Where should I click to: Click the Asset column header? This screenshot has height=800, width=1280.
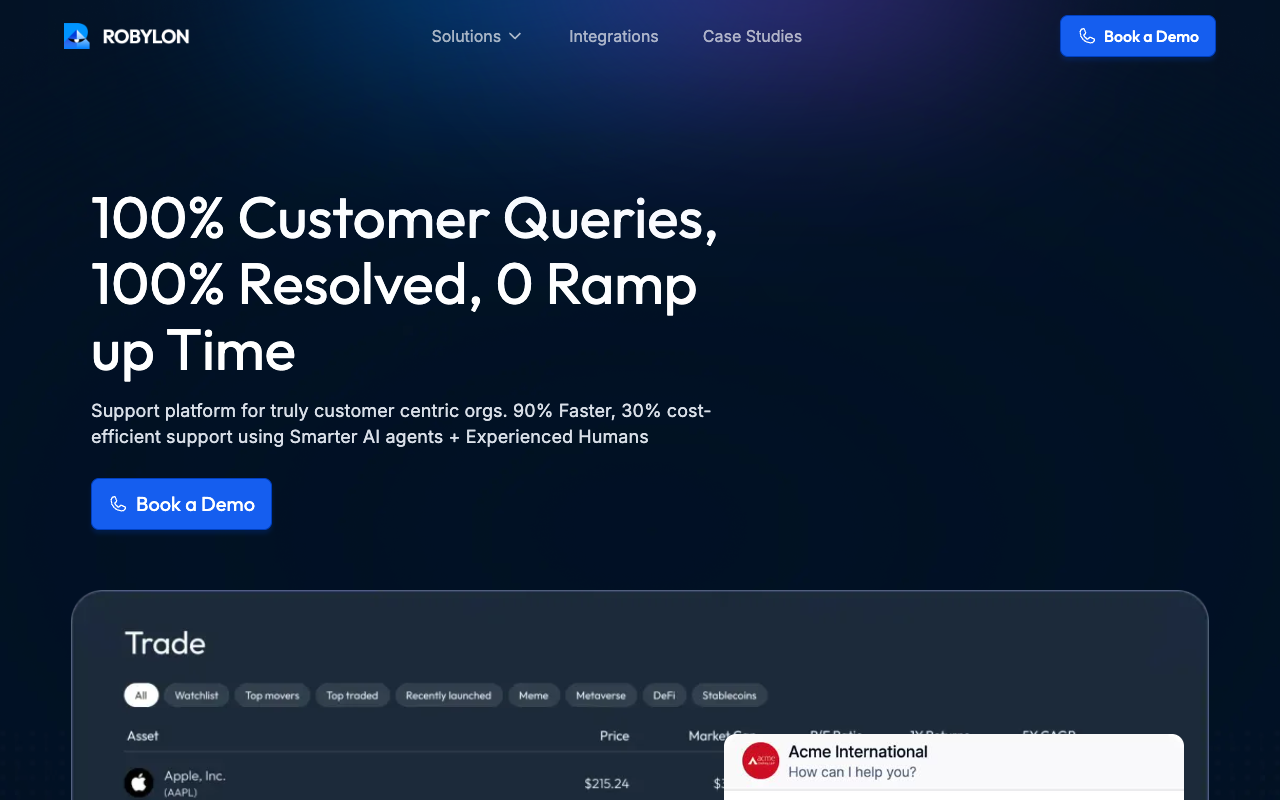143,736
